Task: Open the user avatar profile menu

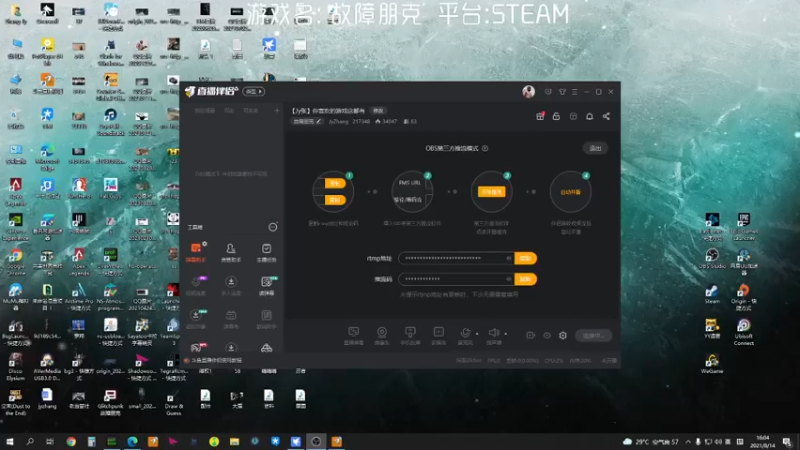Action: 528,91
